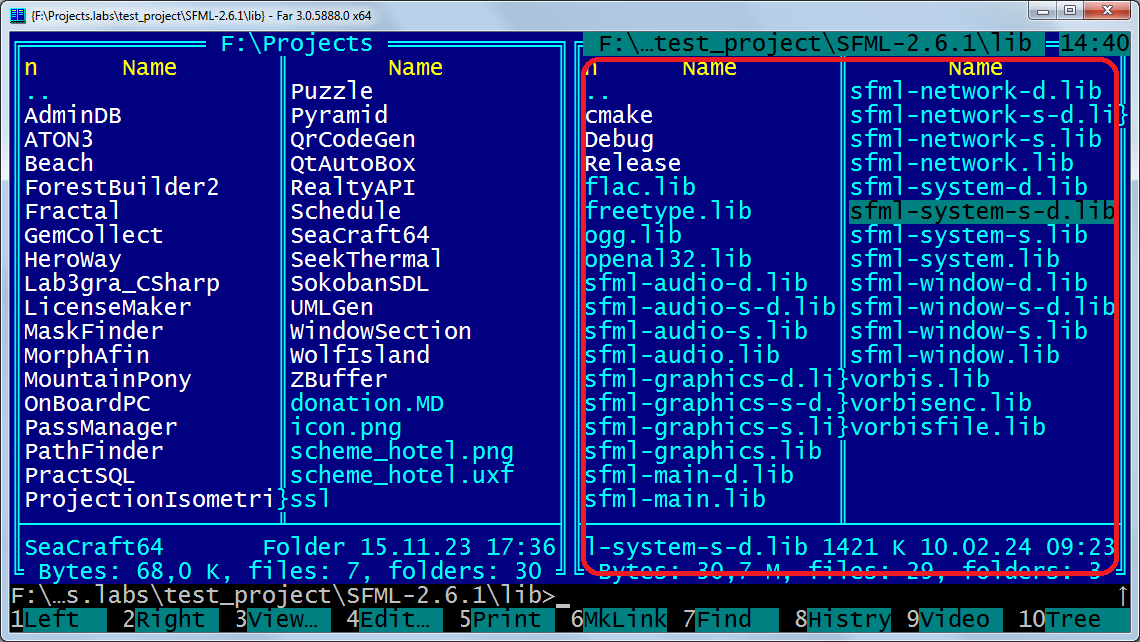1140x642 pixels.
Task: Select the donation.MD file
Action: point(367,403)
